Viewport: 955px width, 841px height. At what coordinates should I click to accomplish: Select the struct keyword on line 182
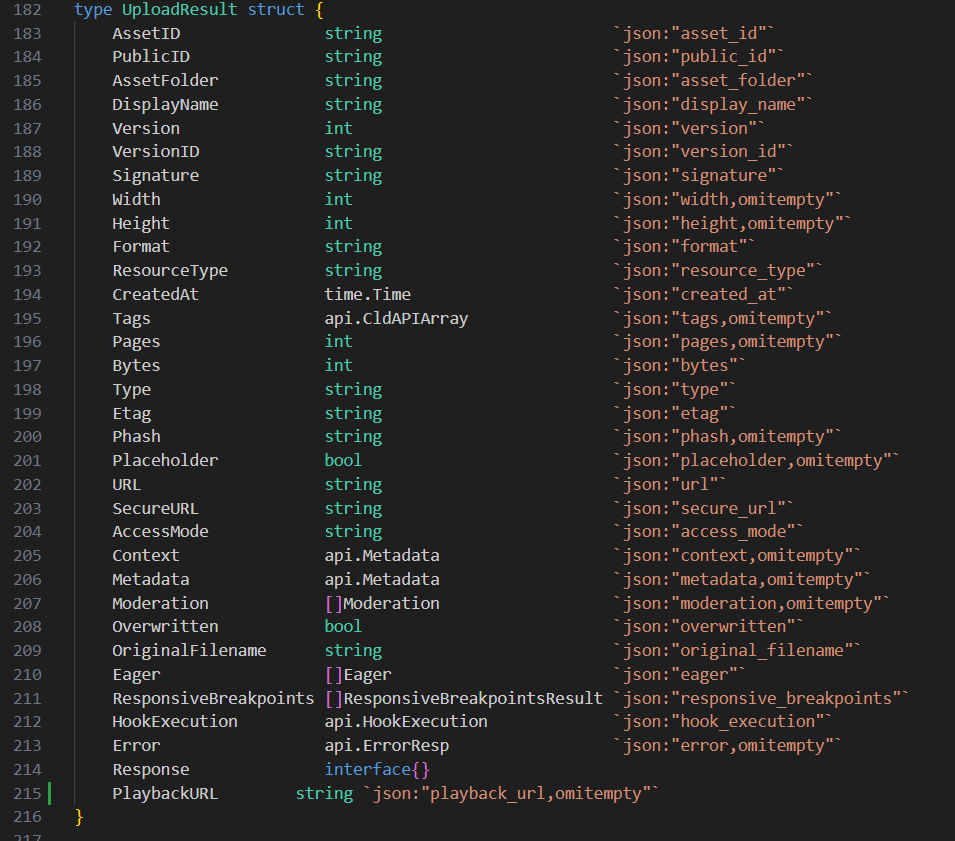click(276, 10)
